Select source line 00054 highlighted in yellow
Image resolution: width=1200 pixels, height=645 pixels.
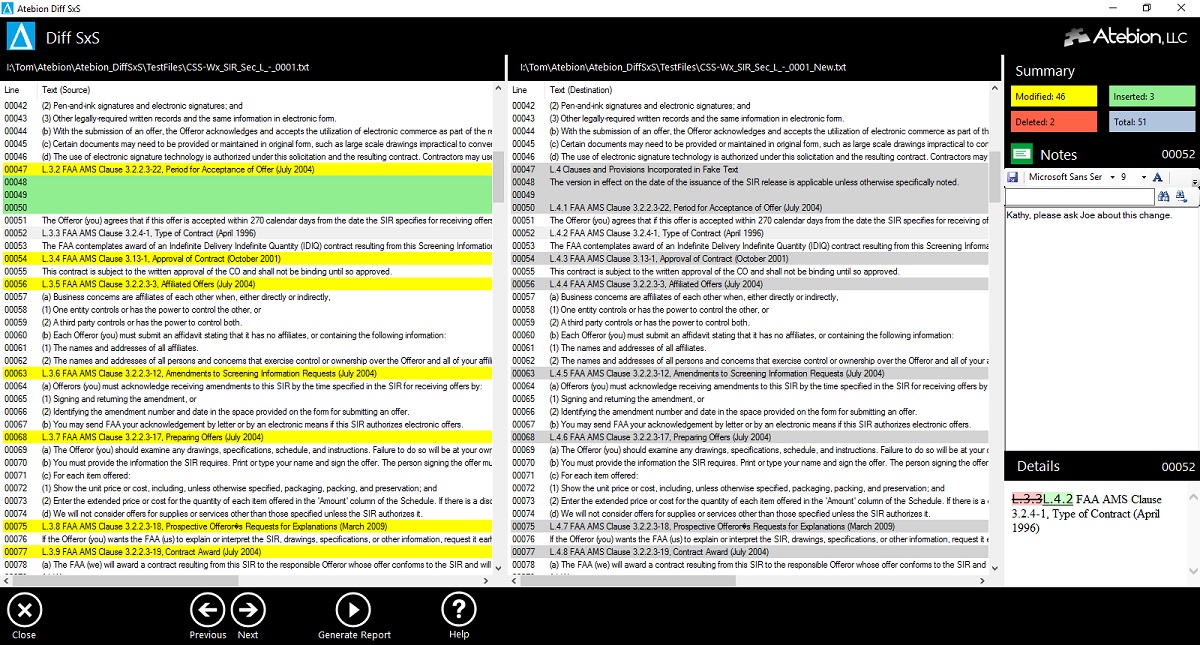(x=248, y=258)
